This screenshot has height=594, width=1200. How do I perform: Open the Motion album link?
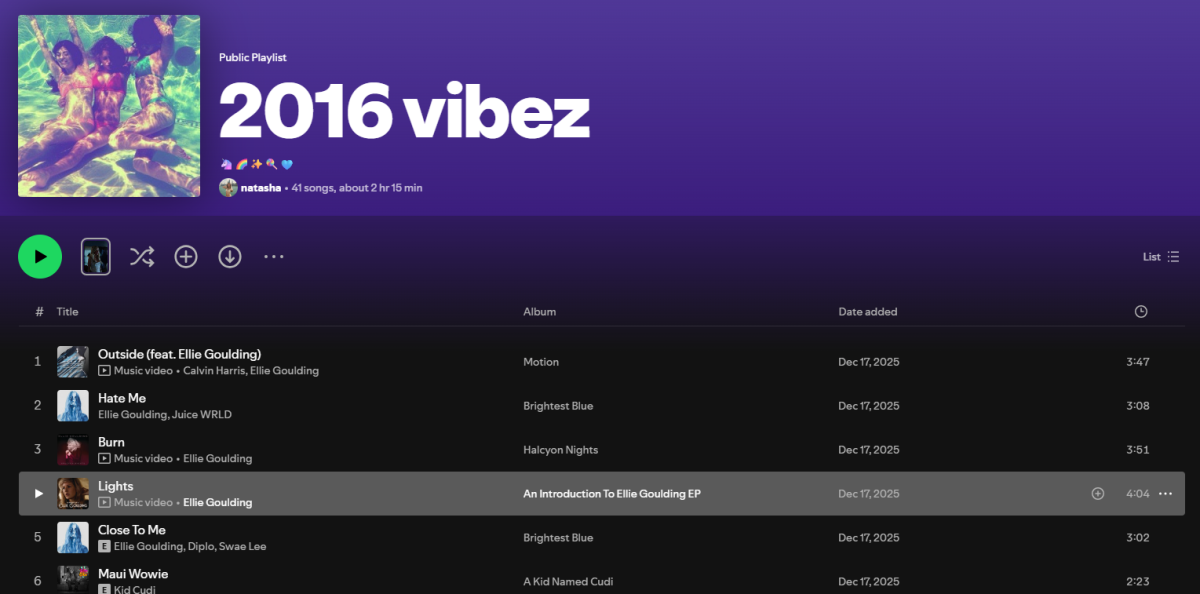click(x=541, y=362)
